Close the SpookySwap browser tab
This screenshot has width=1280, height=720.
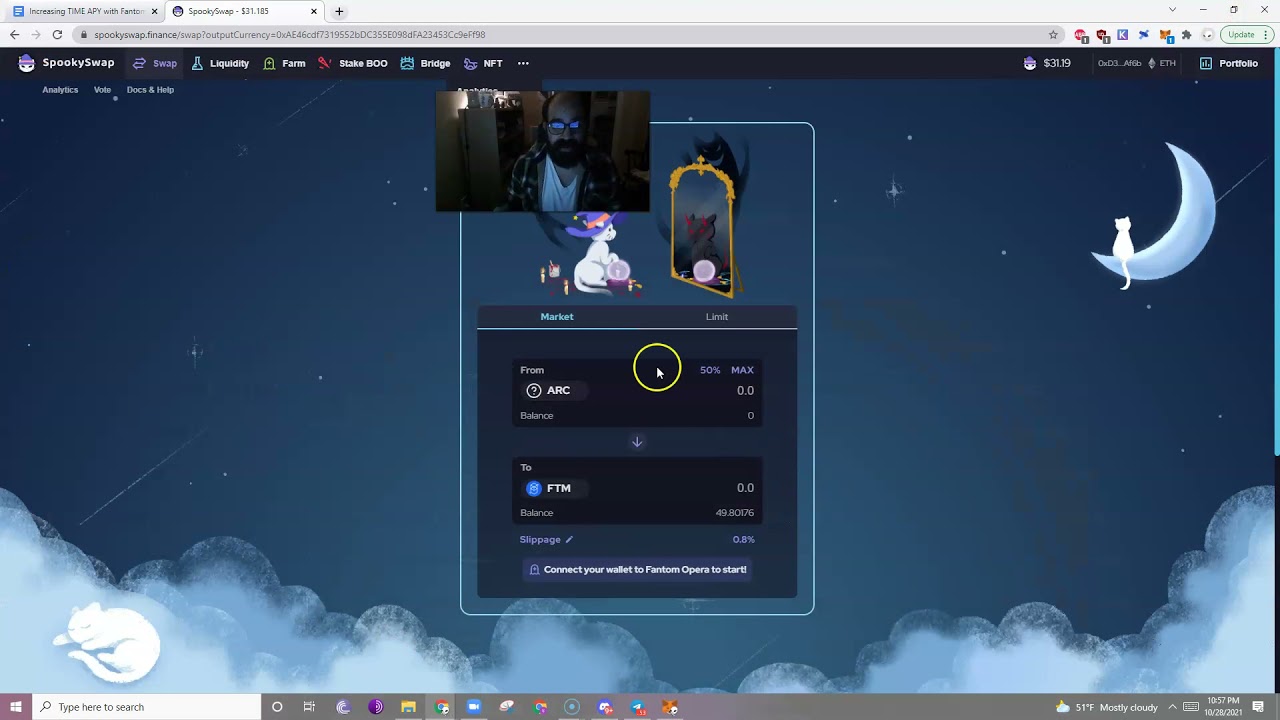tap(314, 12)
